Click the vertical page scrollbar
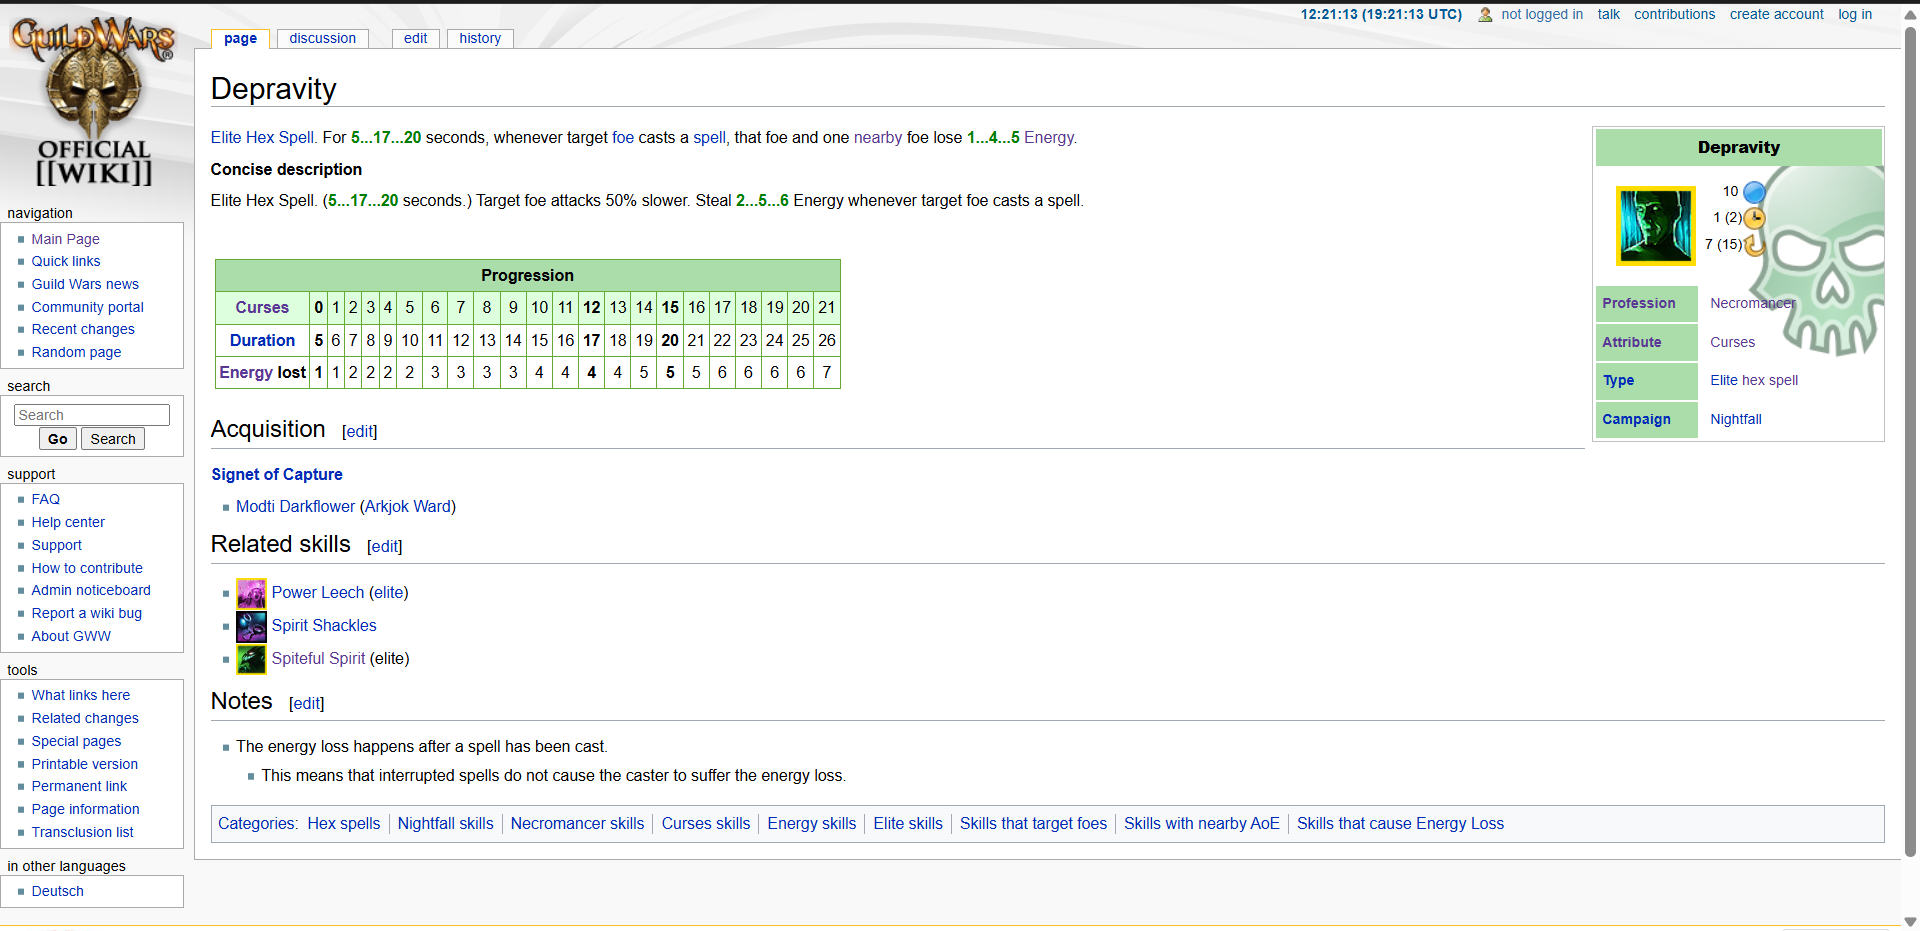Viewport: 1920px width, 931px height. [1911, 440]
